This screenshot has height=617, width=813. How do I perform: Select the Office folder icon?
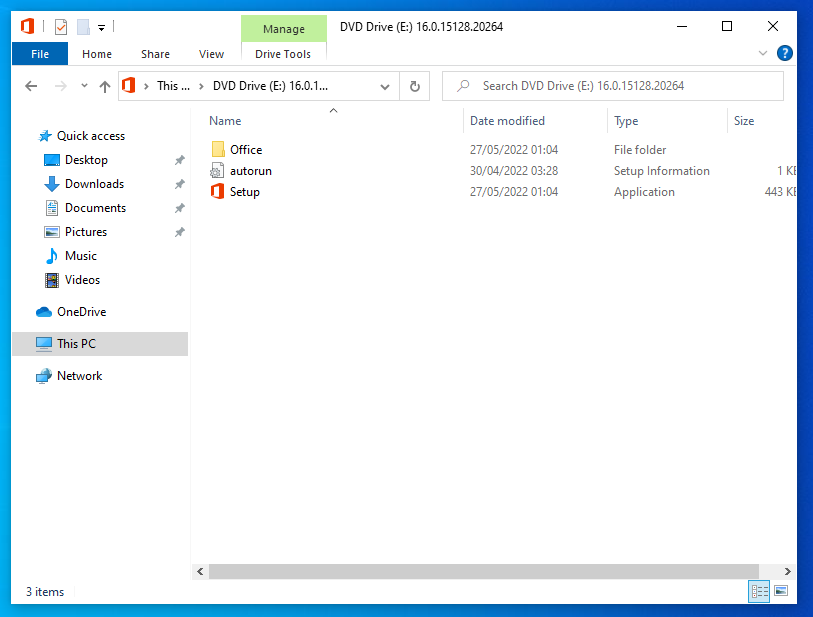(x=218, y=149)
